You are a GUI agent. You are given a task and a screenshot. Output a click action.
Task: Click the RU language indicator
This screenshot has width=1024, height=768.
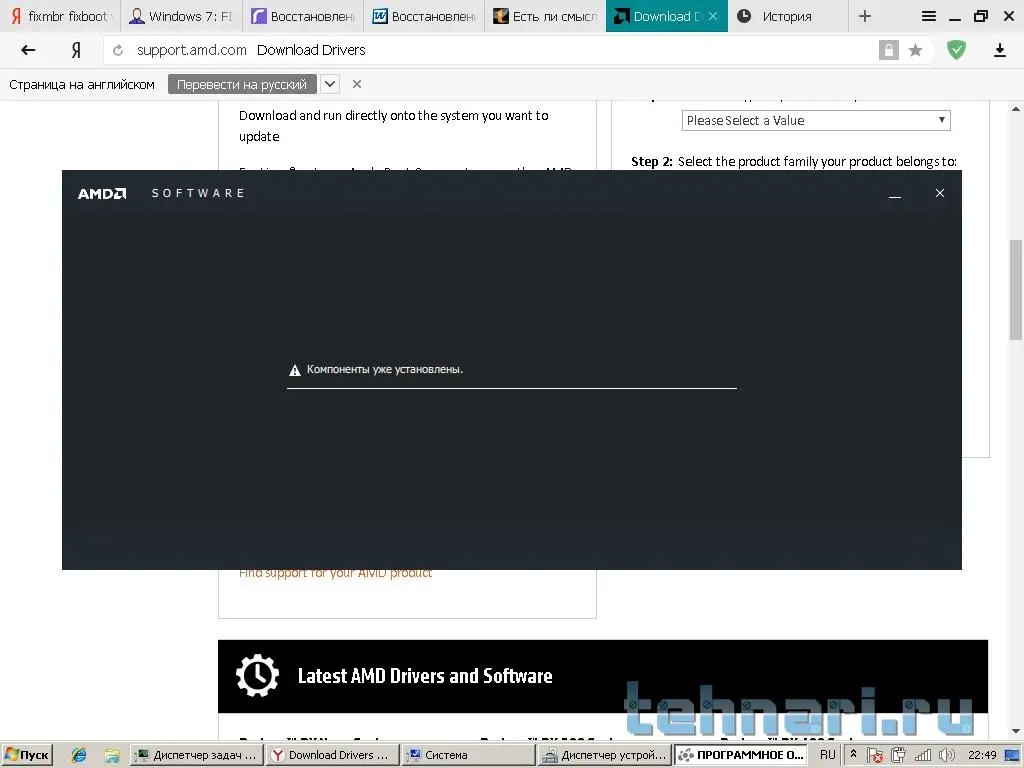click(x=827, y=755)
